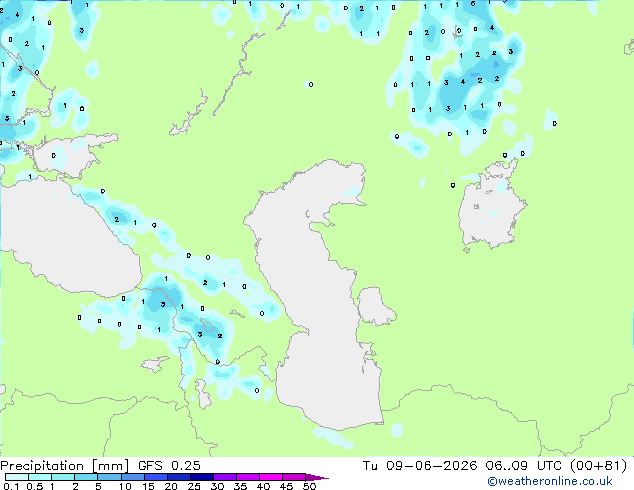Select the 2–5 mm legend color swatch
Screen dimensions: 634x490
coord(86,477)
